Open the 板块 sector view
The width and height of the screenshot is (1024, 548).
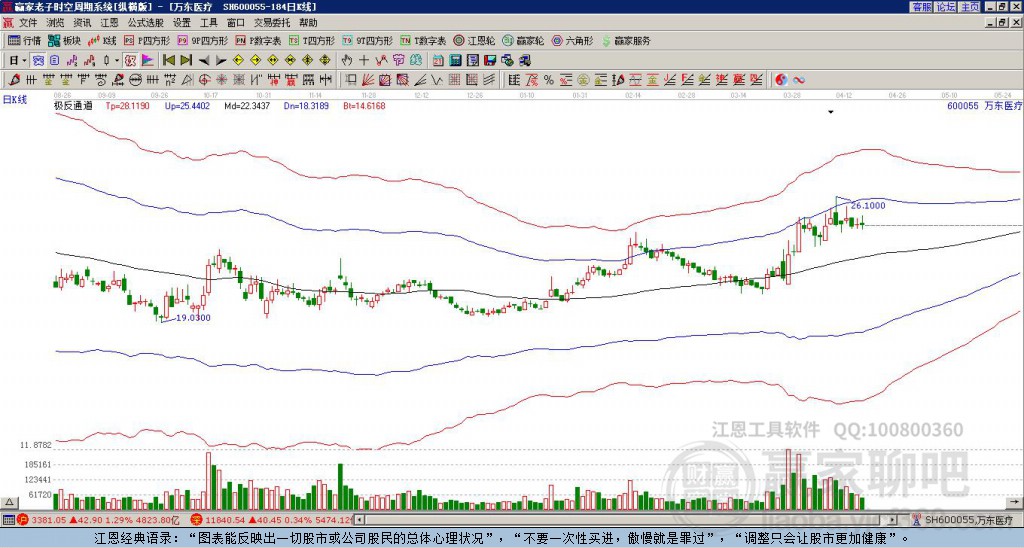[x=65, y=40]
